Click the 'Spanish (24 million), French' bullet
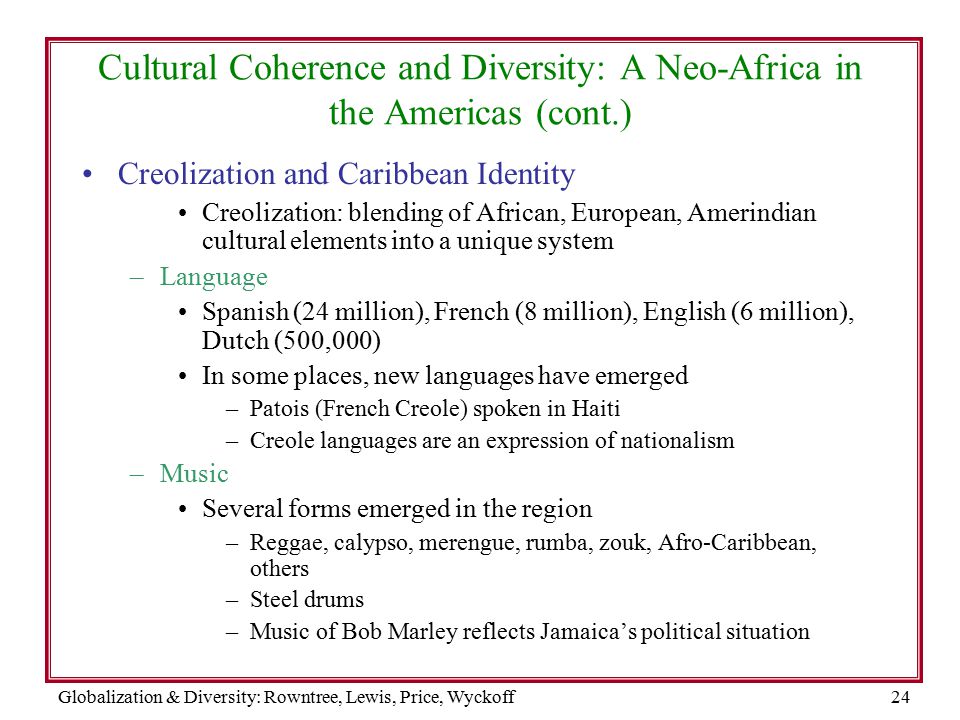 tap(528, 326)
